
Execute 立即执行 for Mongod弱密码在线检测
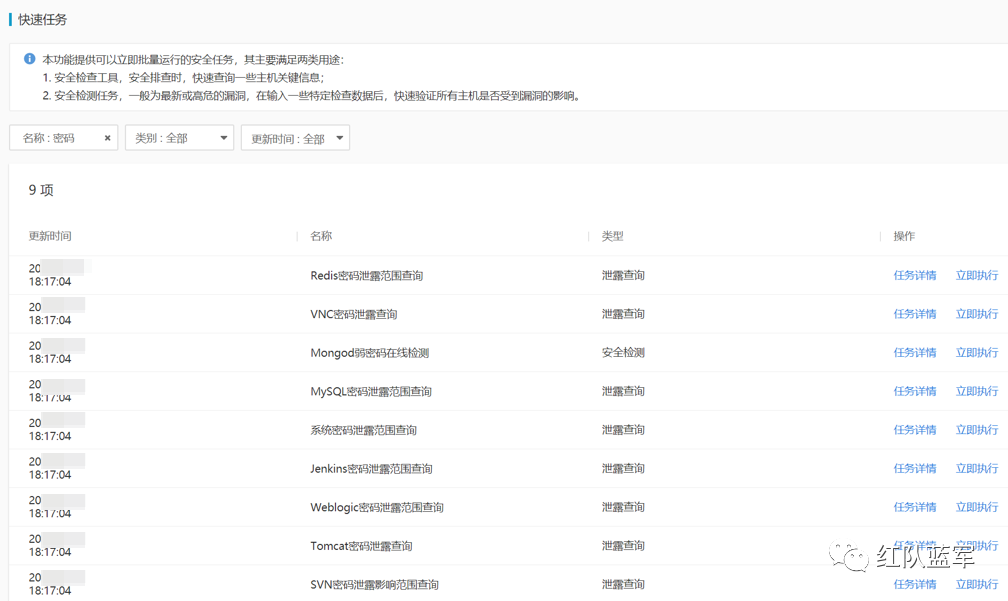coord(976,352)
